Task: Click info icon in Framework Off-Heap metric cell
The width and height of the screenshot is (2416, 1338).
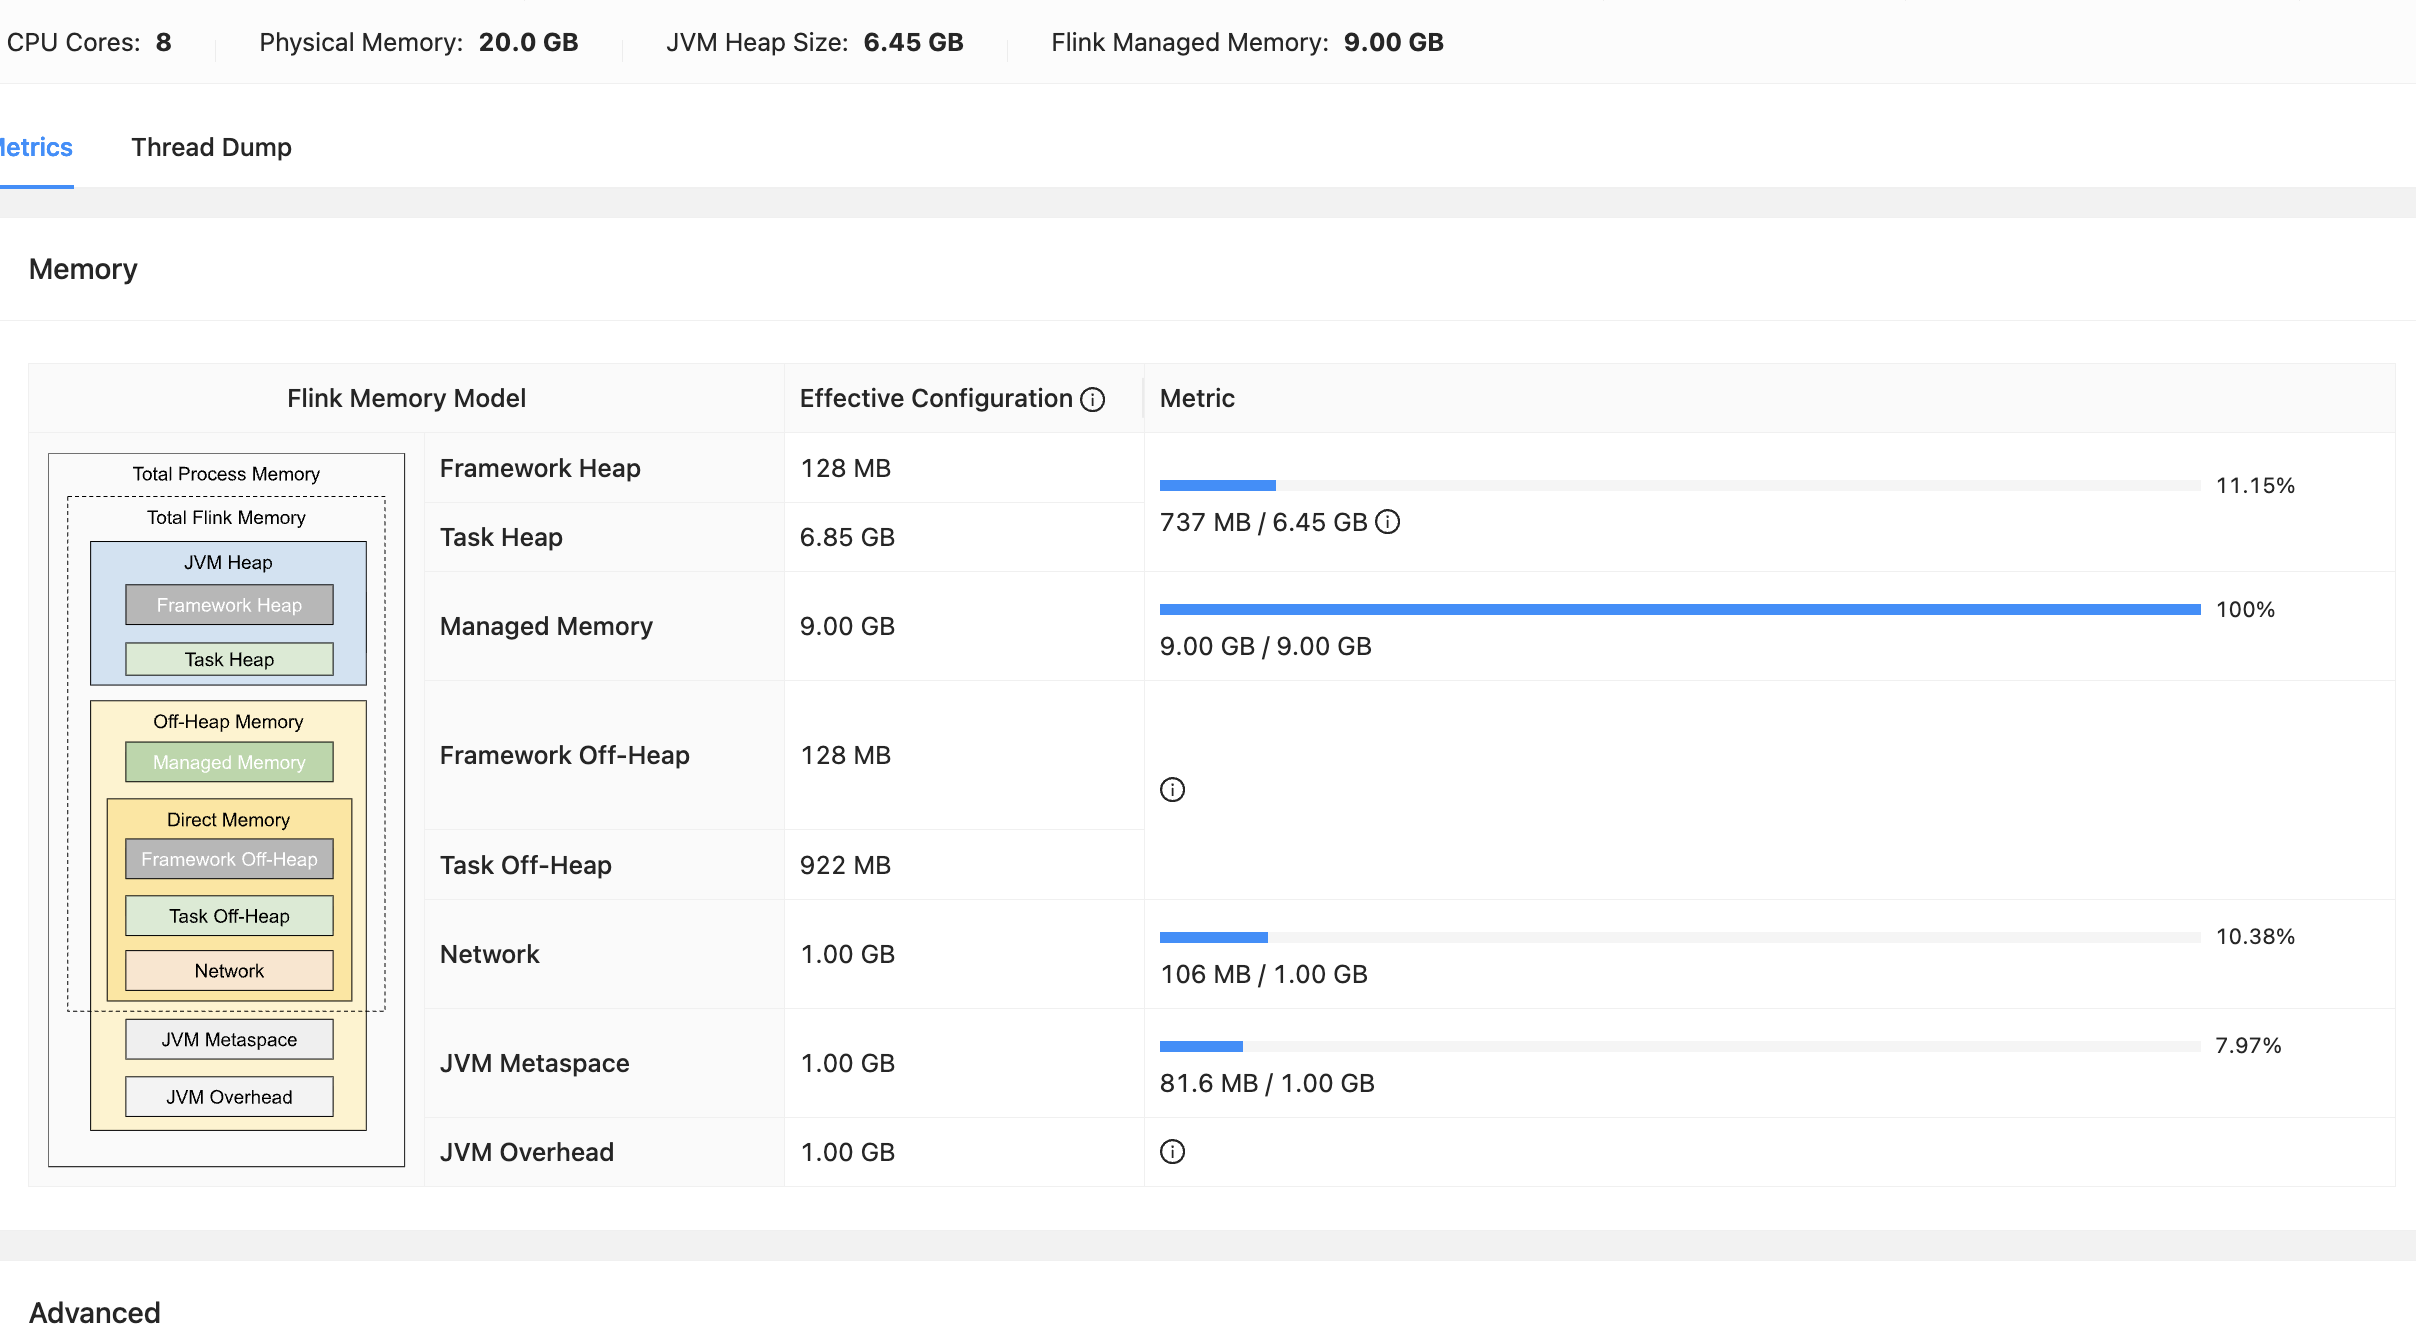Action: click(1172, 790)
